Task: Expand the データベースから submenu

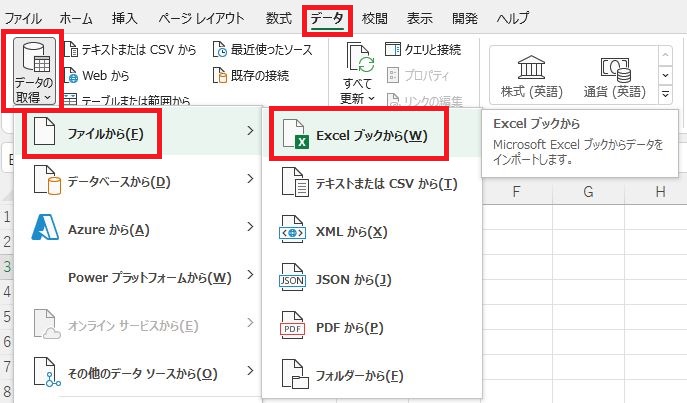Action: pos(249,181)
